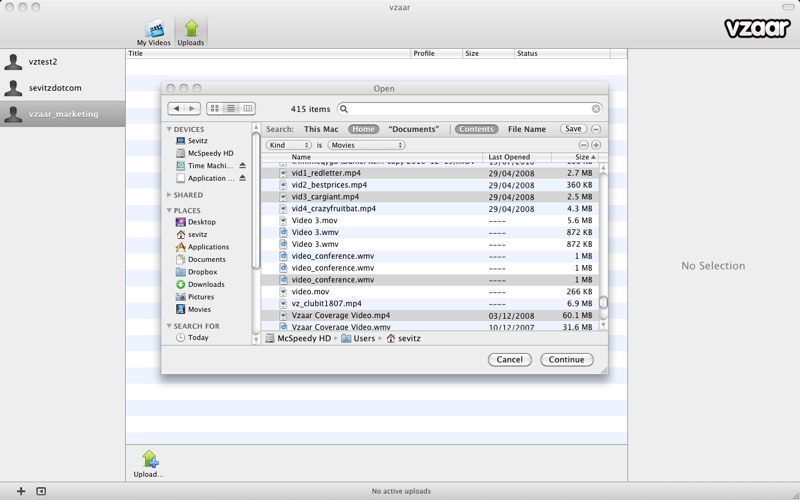Switch search mode to File Name
Screen dimensions: 800x500
pos(527,129)
